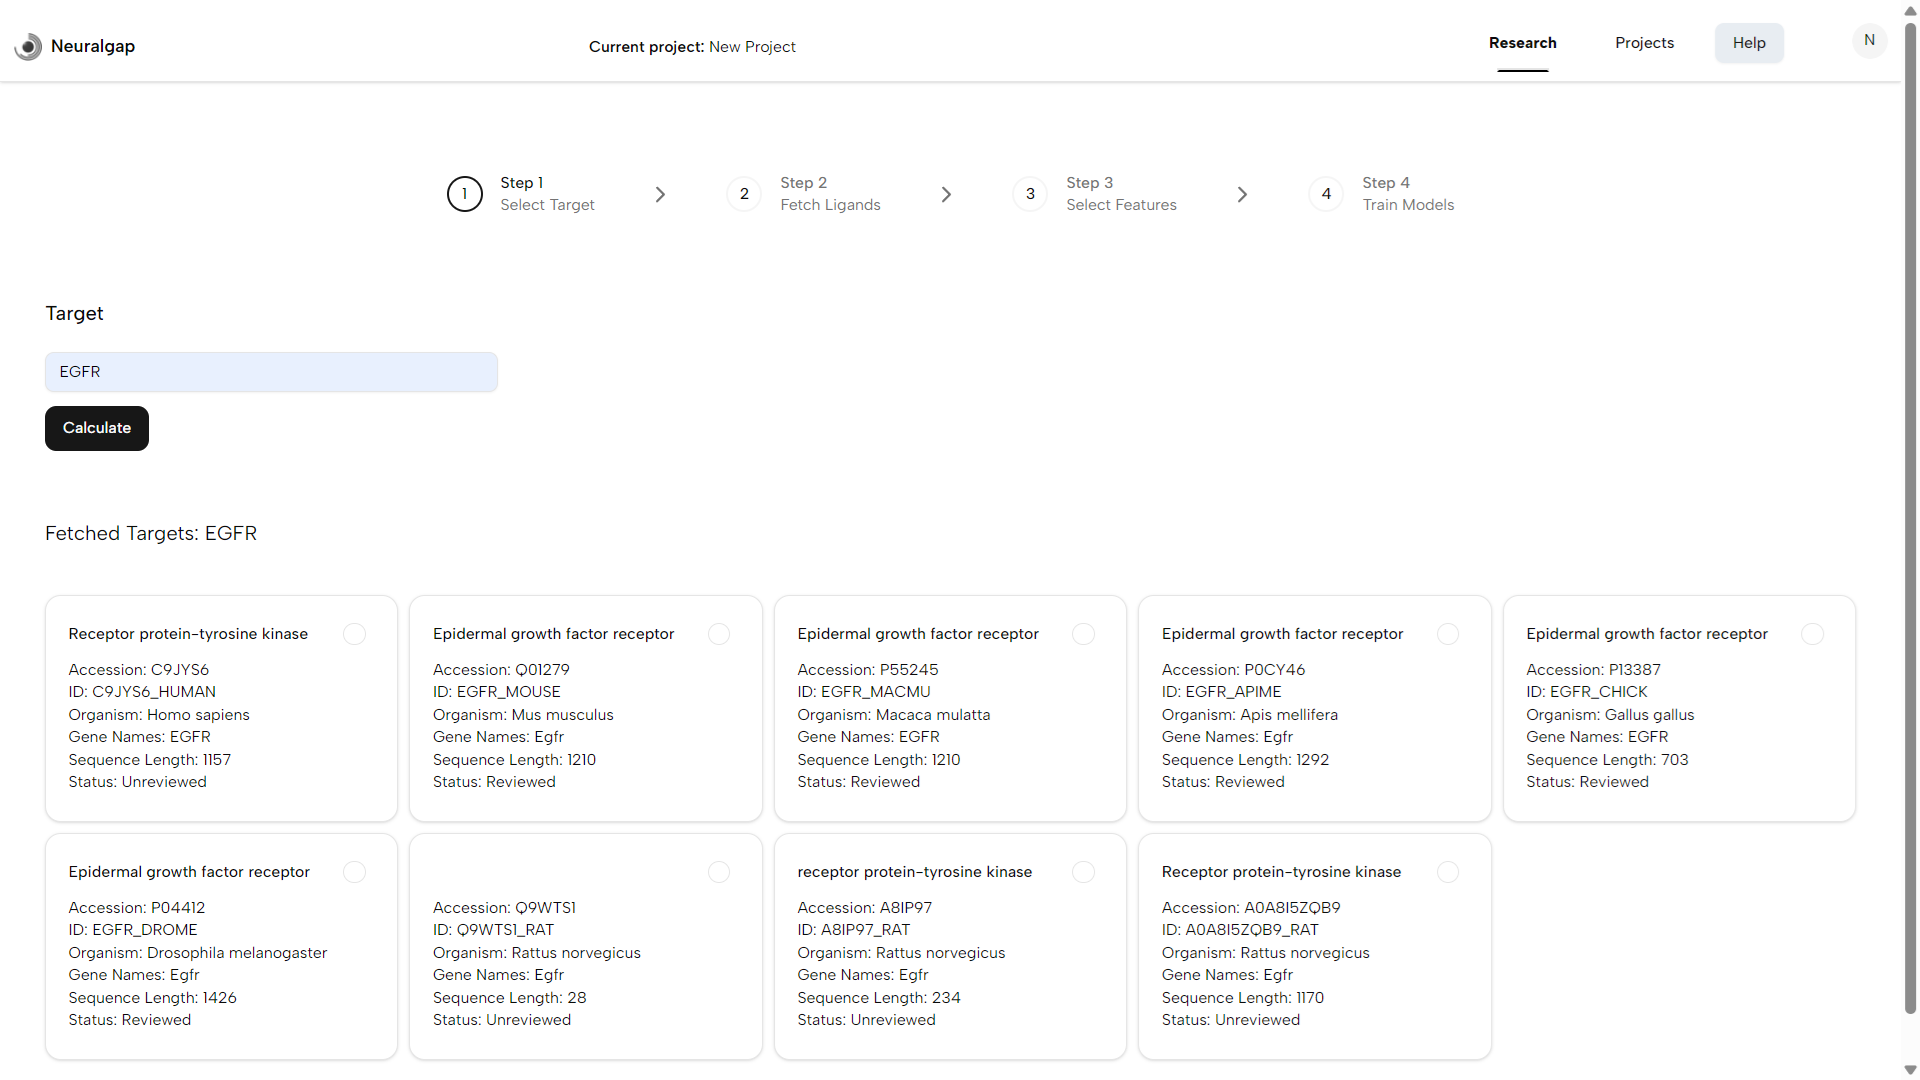The width and height of the screenshot is (1920, 1080).
Task: Click the Step 2 number circle
Action: click(x=744, y=194)
